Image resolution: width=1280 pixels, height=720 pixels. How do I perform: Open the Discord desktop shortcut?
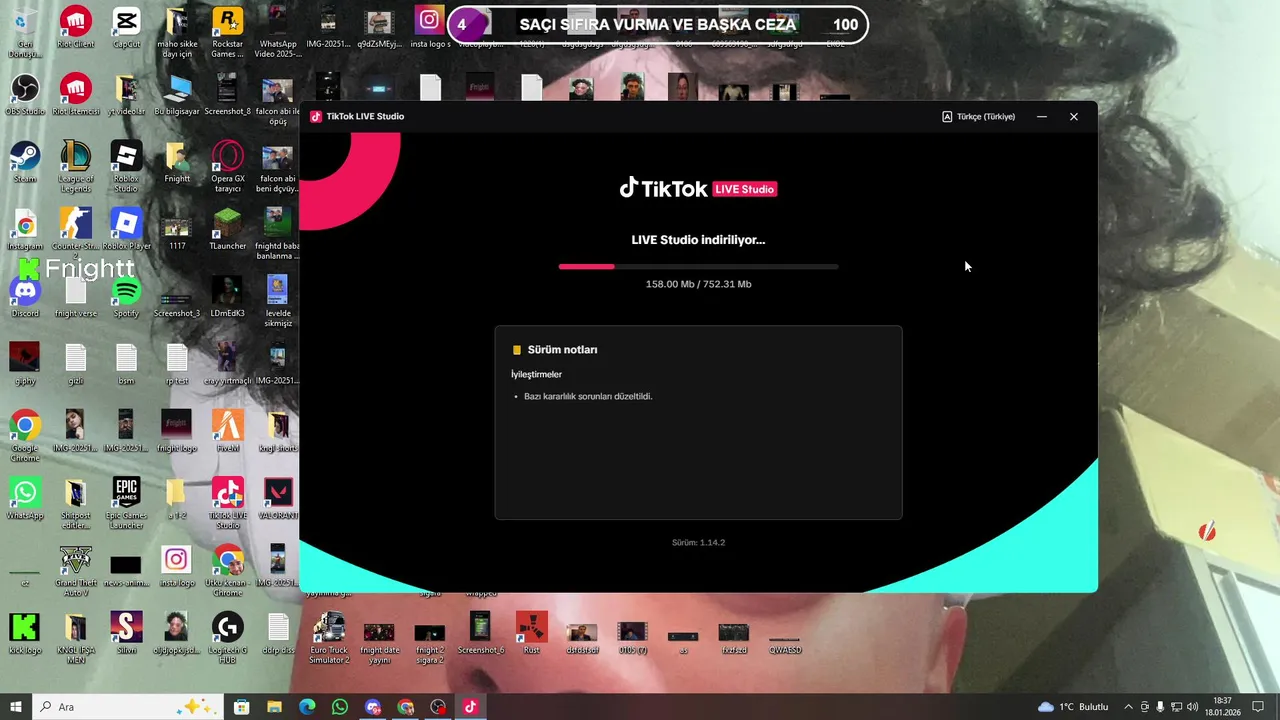pos(25,297)
